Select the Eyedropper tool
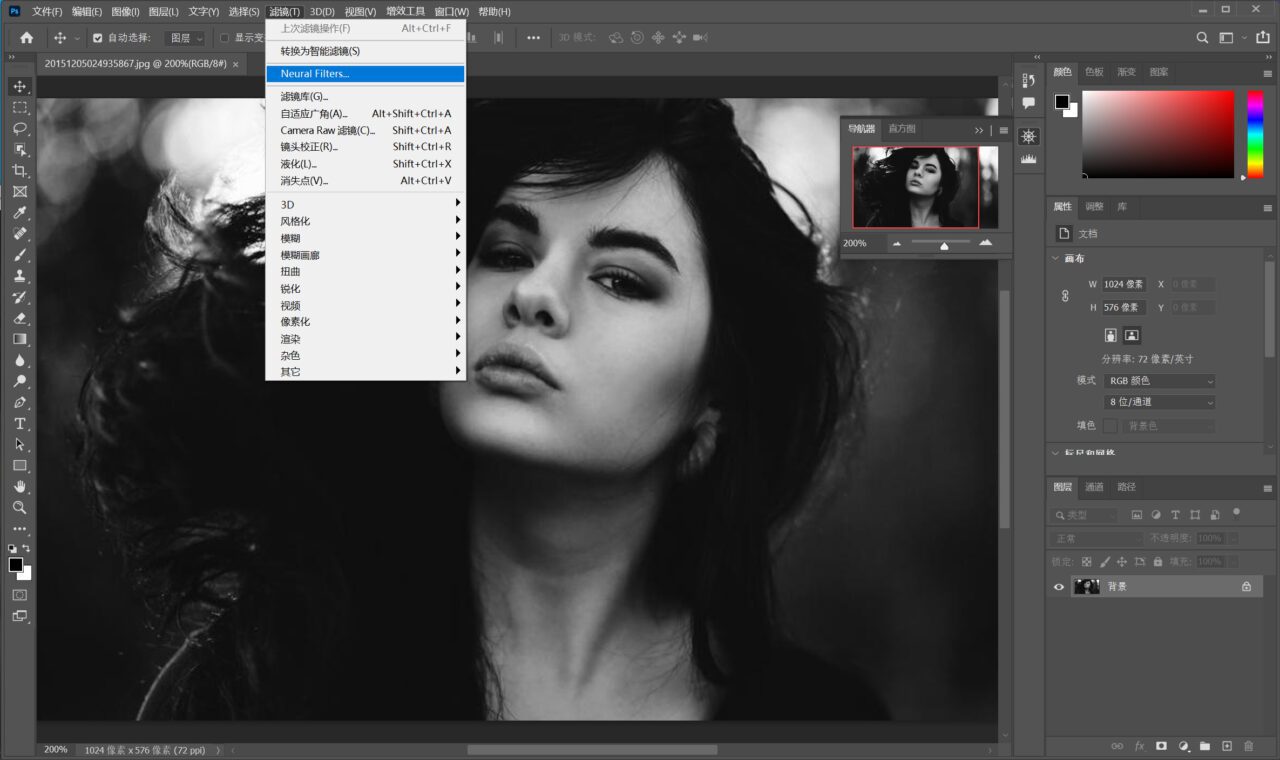The height and width of the screenshot is (760, 1280). [x=20, y=213]
